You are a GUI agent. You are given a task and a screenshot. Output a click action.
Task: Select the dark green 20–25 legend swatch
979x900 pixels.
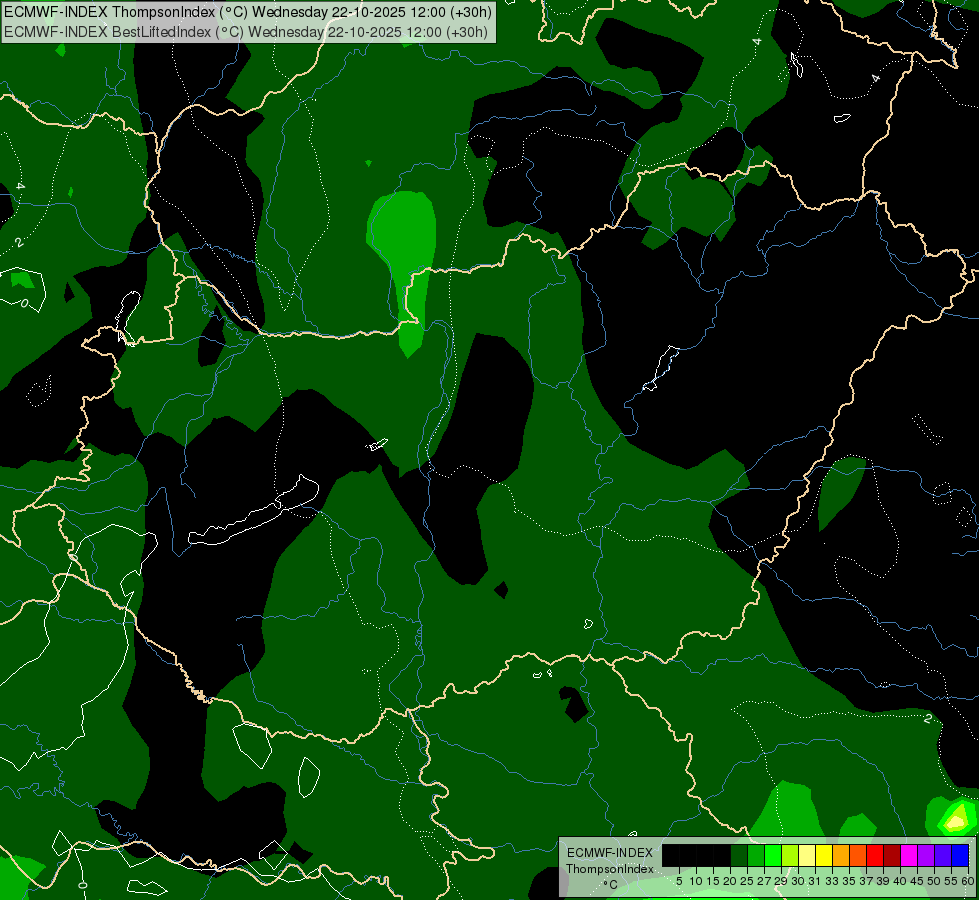(739, 855)
